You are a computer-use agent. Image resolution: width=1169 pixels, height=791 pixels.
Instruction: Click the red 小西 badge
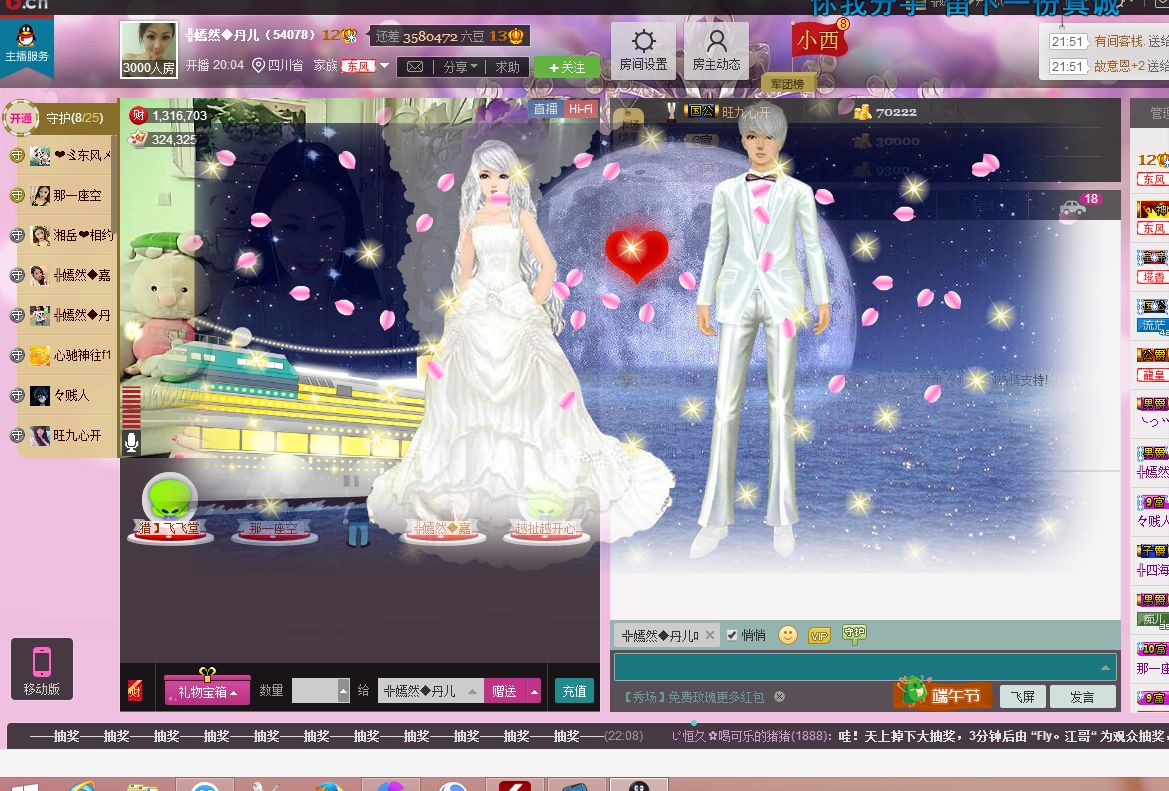819,40
